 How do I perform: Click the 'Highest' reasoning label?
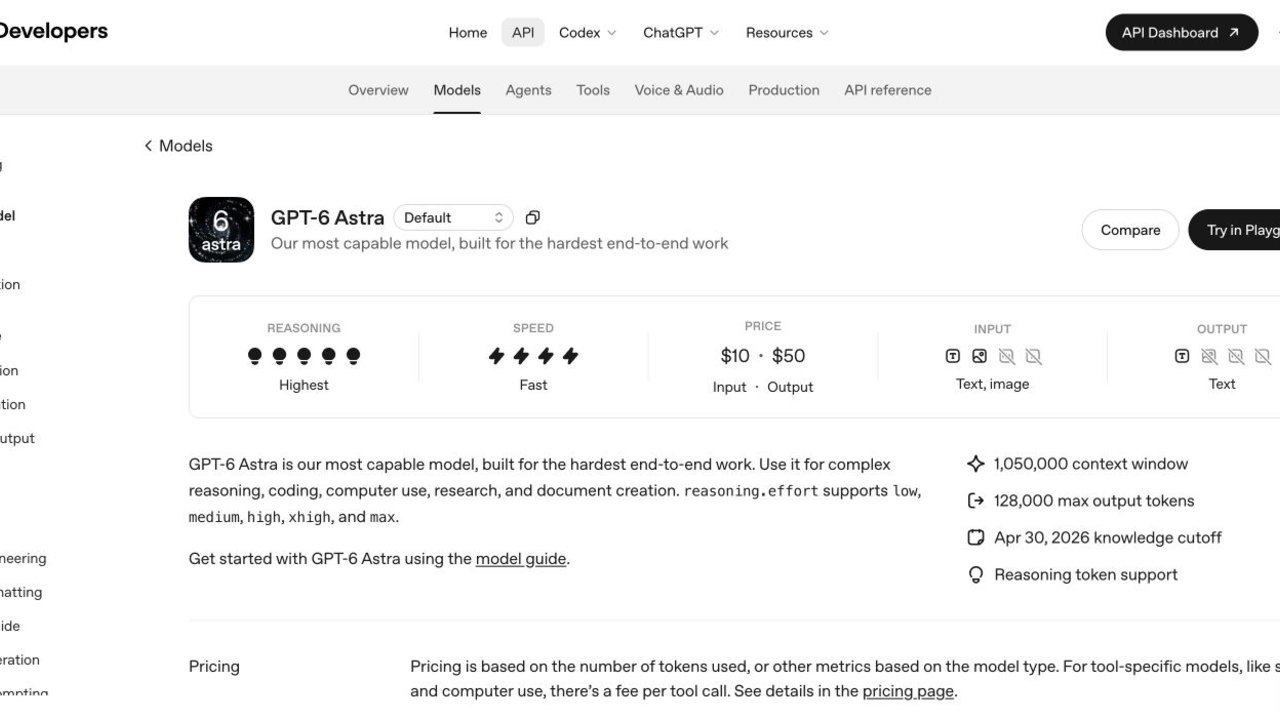[x=304, y=385]
